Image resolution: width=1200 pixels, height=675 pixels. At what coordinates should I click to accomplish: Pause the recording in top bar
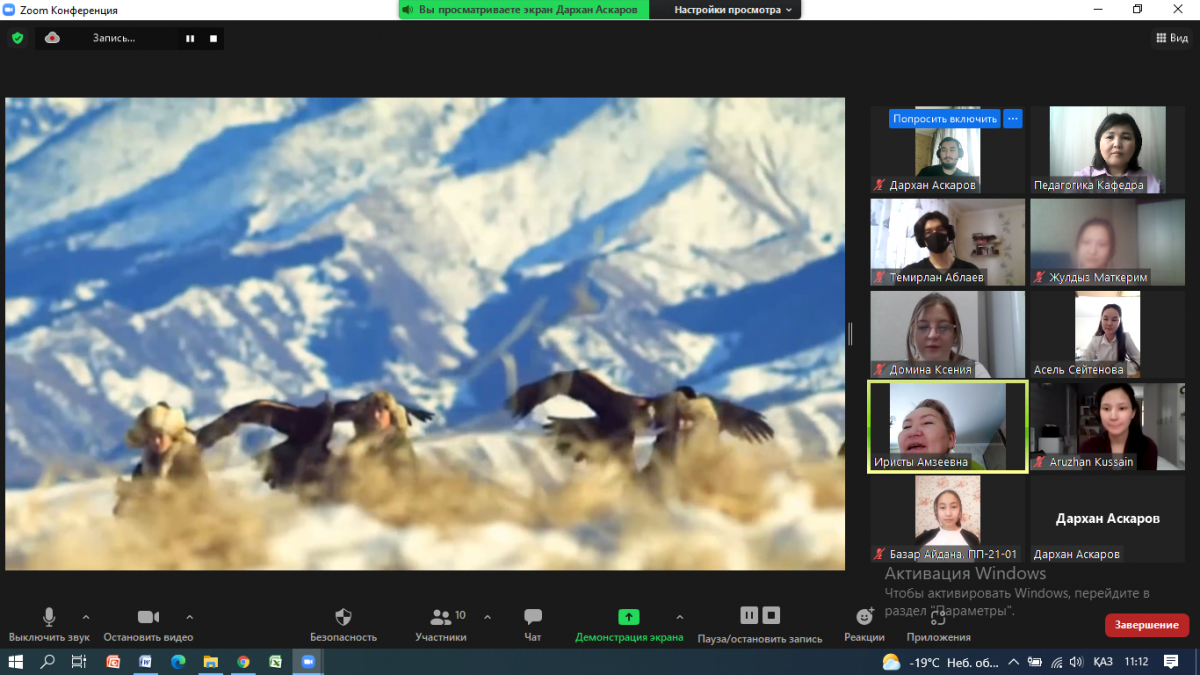pyautogui.click(x=190, y=39)
